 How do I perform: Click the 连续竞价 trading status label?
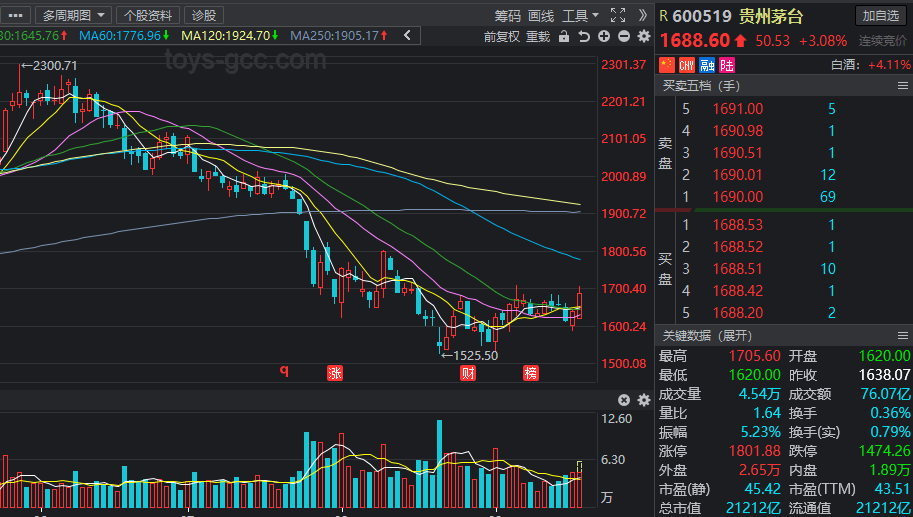tap(882, 41)
